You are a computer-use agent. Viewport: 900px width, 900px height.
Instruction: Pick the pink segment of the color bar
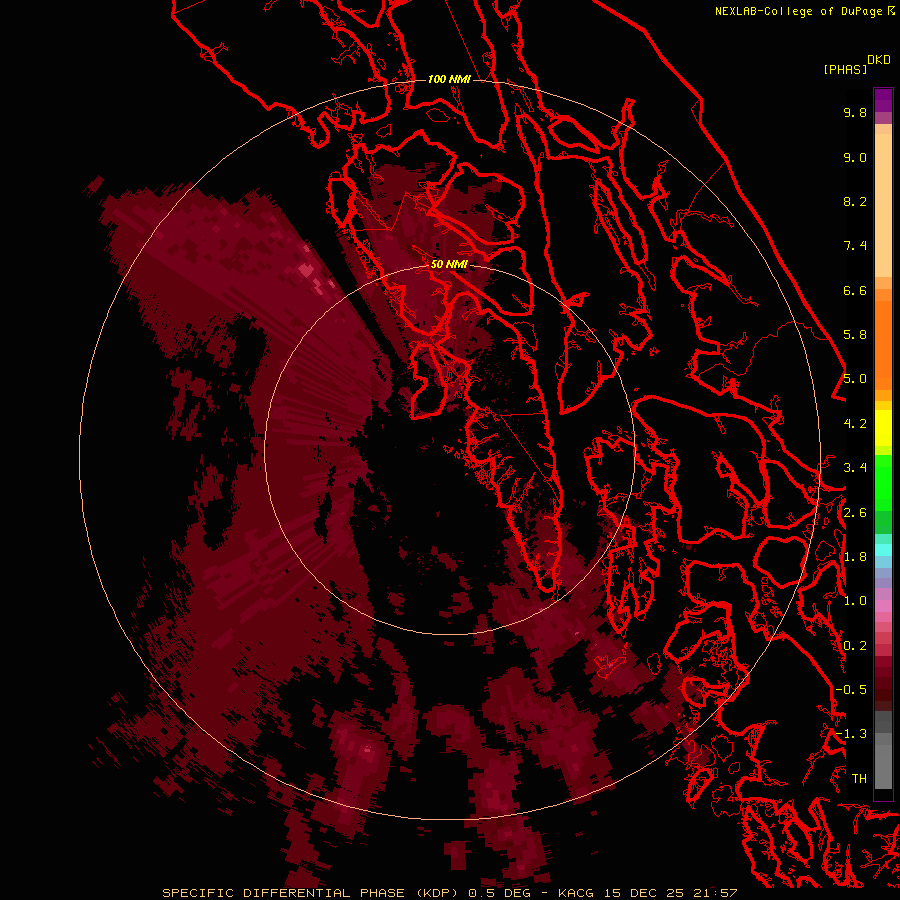(883, 606)
